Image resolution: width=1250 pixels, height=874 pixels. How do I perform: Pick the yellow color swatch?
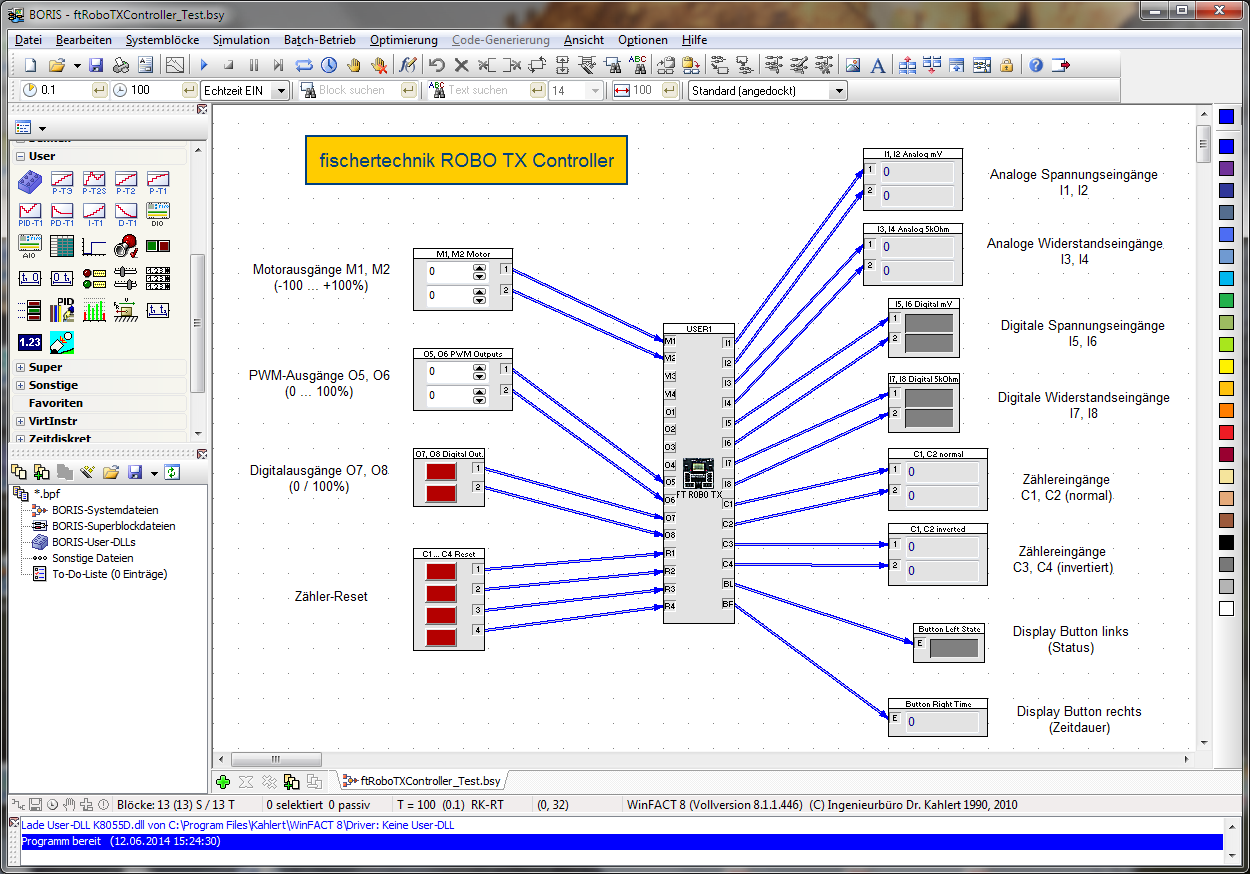tap(1226, 366)
